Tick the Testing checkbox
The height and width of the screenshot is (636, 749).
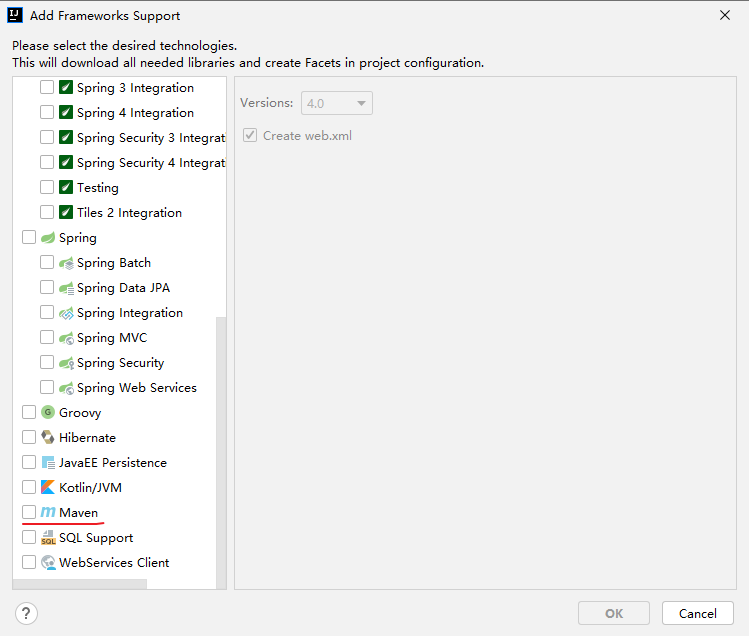47,187
